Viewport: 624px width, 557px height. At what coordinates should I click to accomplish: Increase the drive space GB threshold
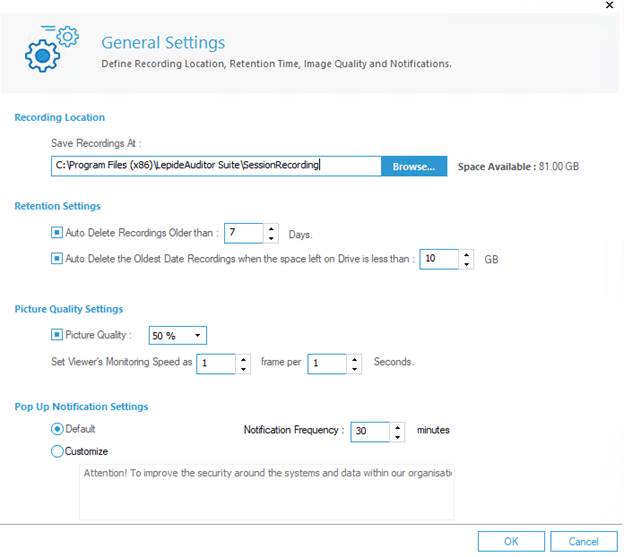point(466,255)
